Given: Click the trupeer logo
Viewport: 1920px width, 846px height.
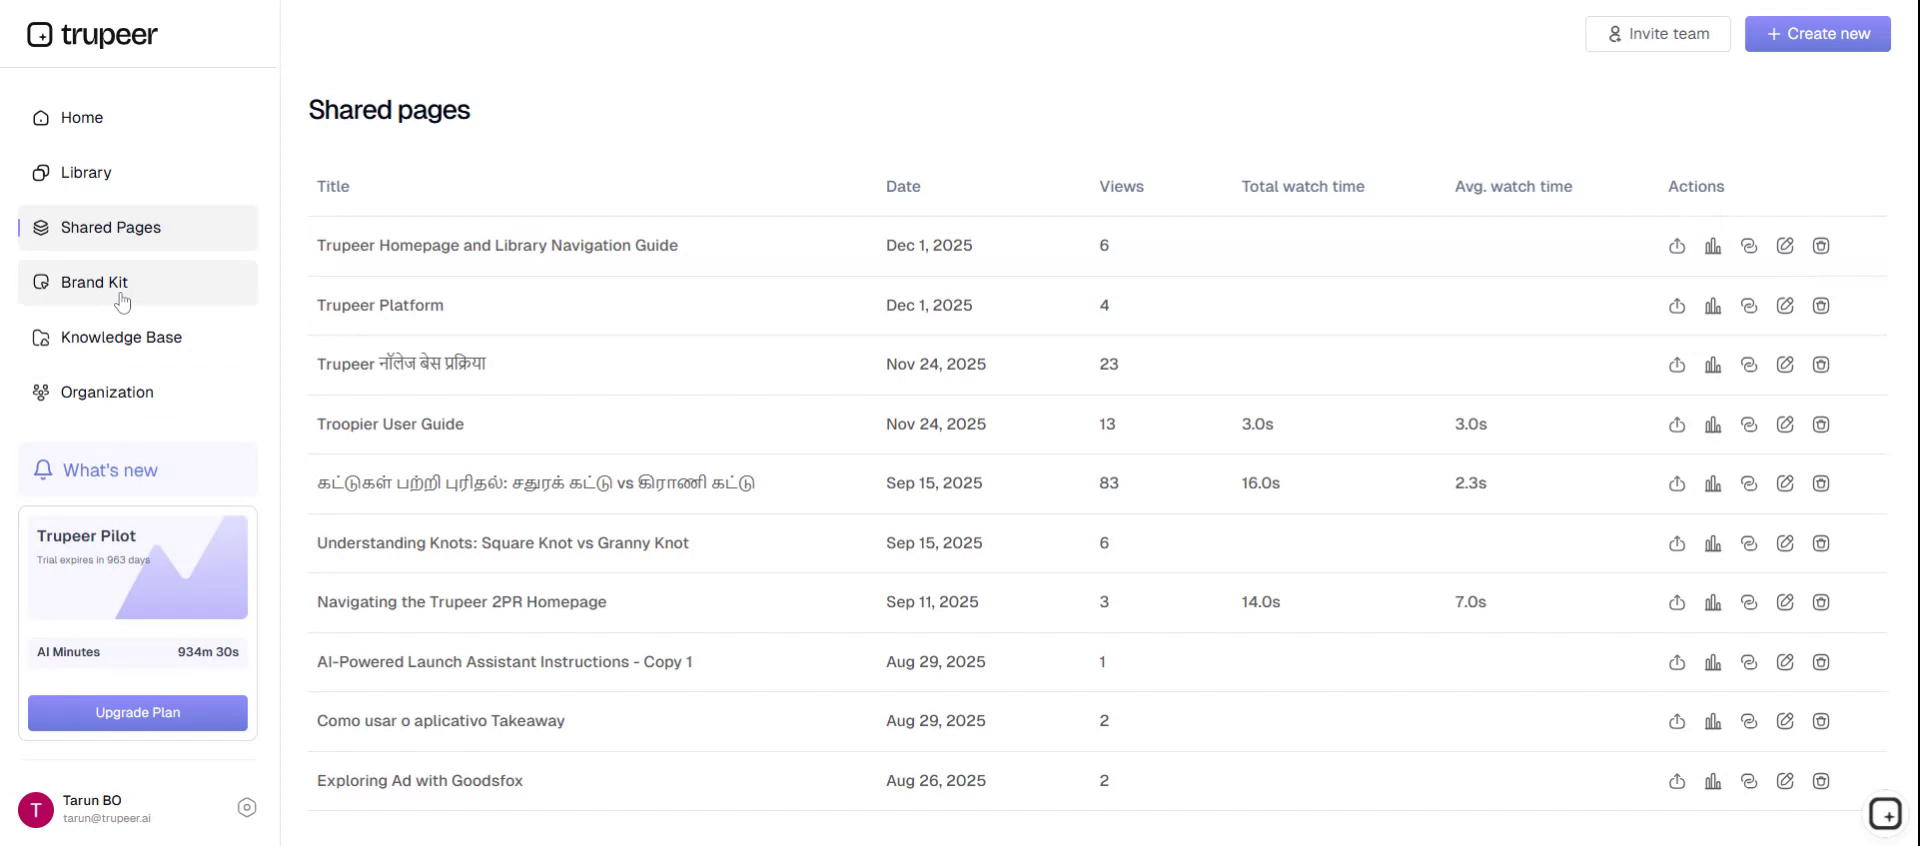Looking at the screenshot, I should pos(92,35).
